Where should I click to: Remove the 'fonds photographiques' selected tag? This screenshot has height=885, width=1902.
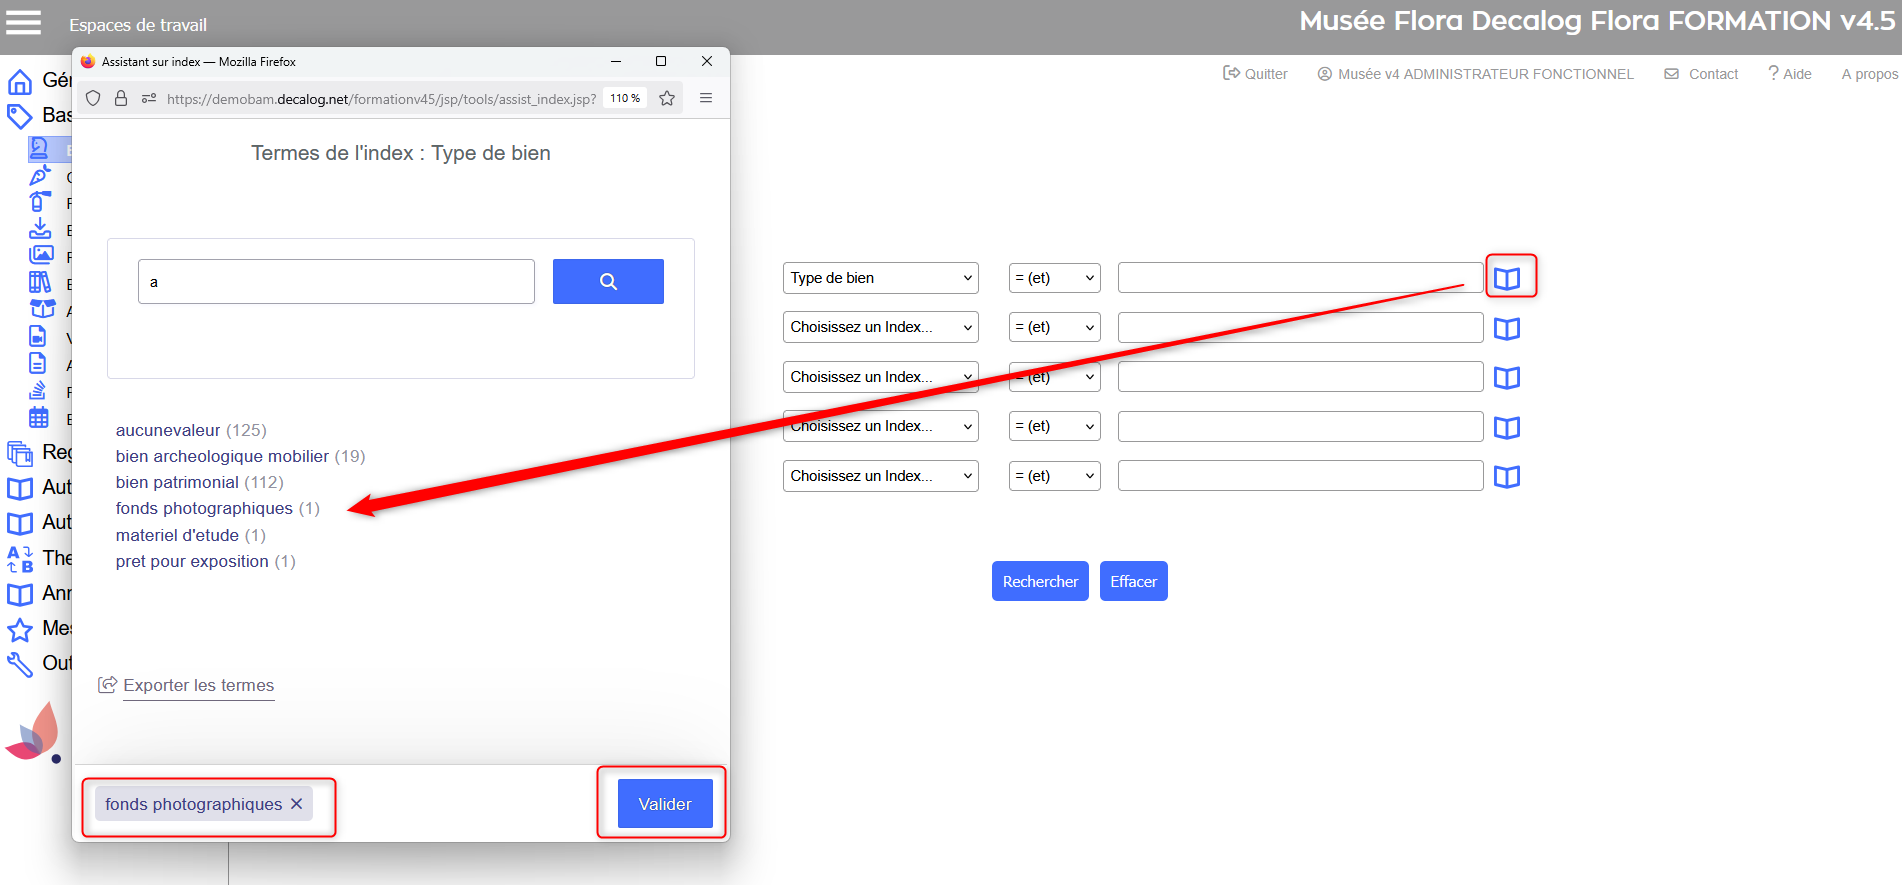tap(297, 804)
